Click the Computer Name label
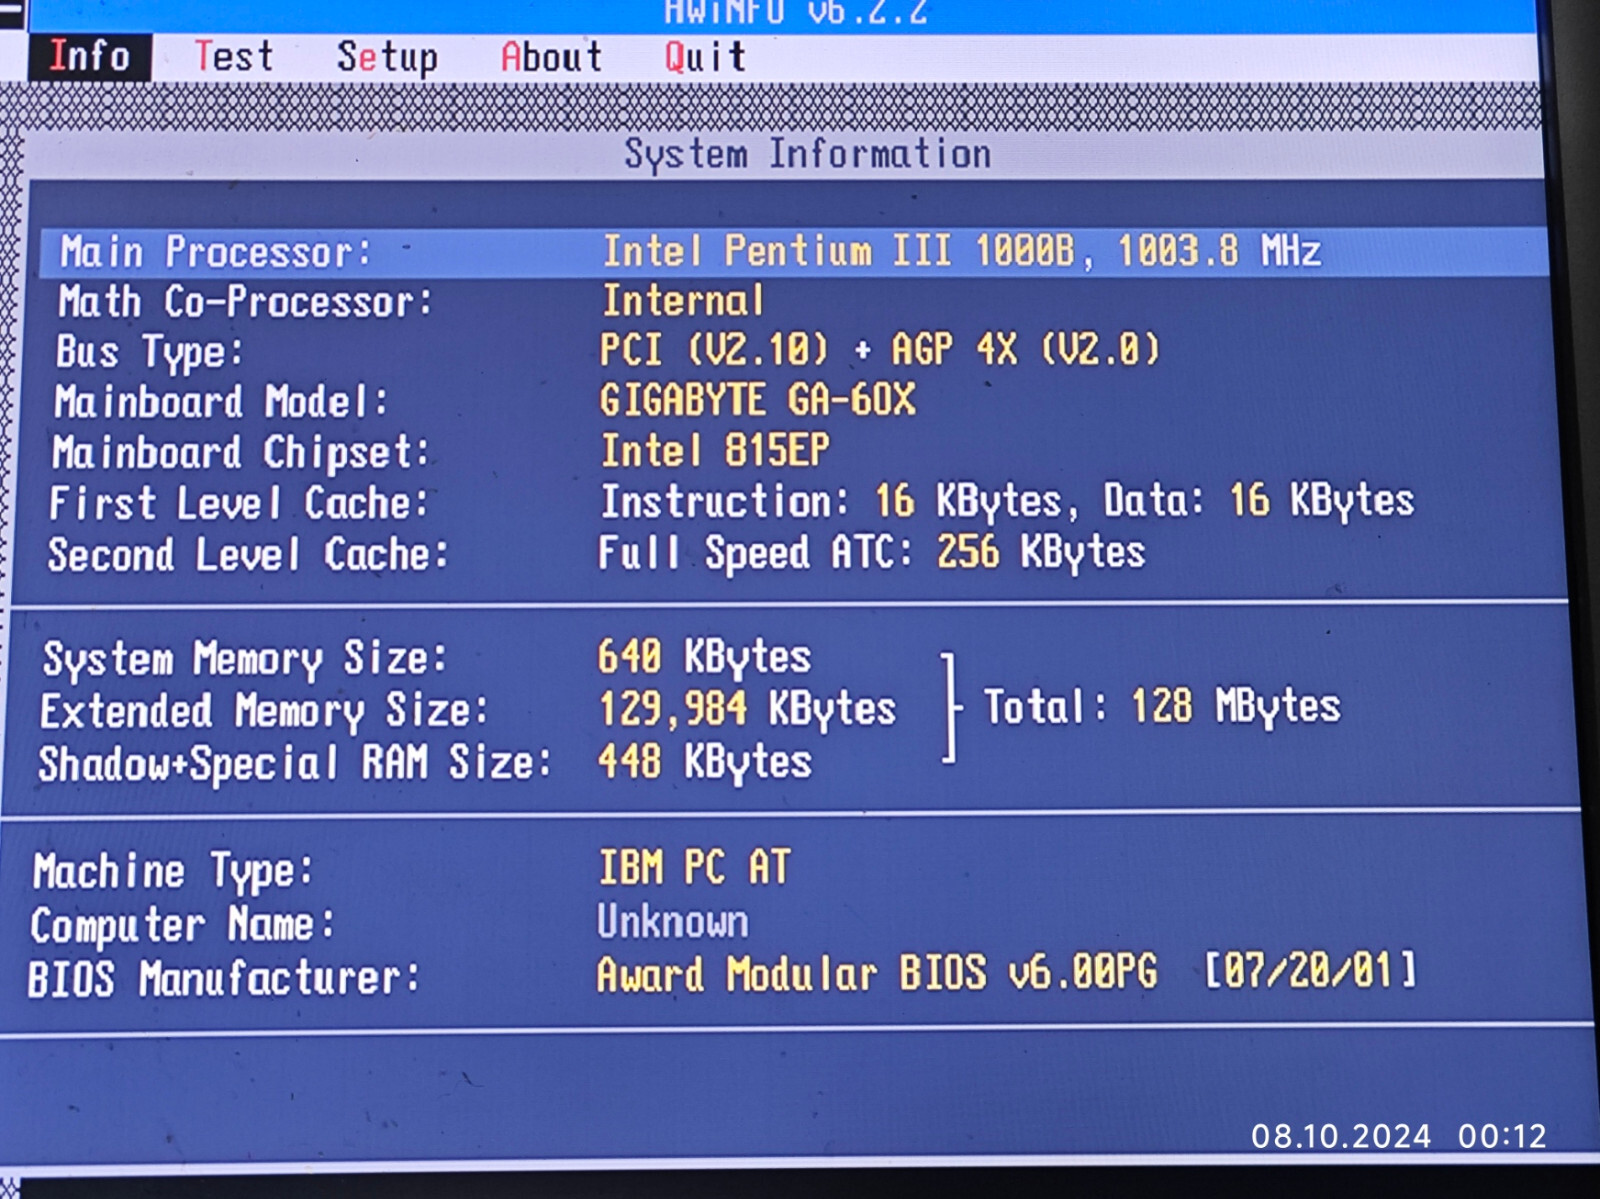This screenshot has width=1600, height=1199. point(182,925)
